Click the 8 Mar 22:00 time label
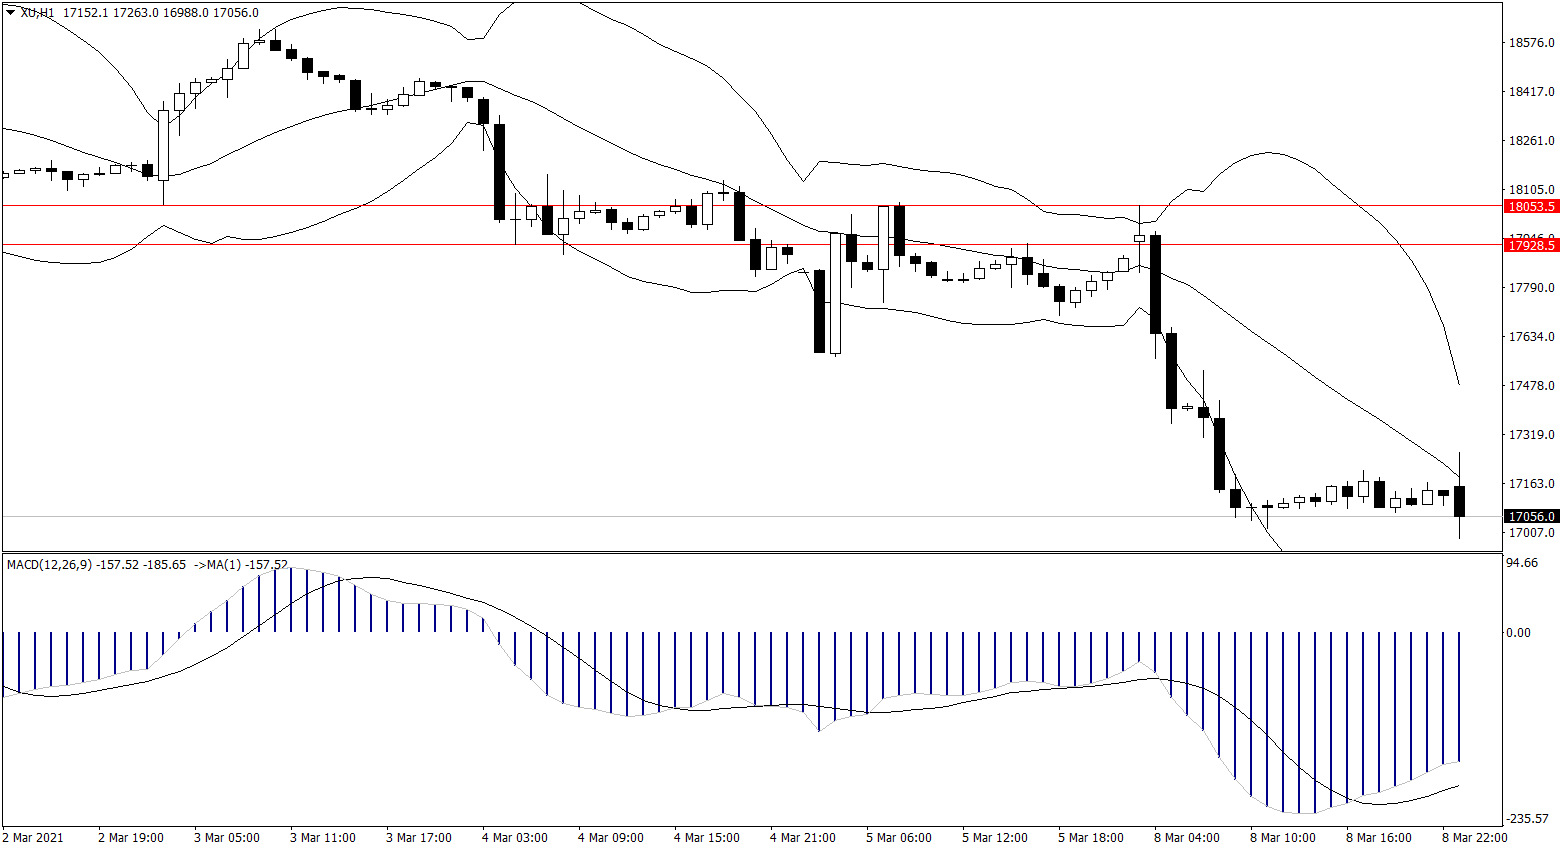The height and width of the screenshot is (850, 1566). point(1475,838)
